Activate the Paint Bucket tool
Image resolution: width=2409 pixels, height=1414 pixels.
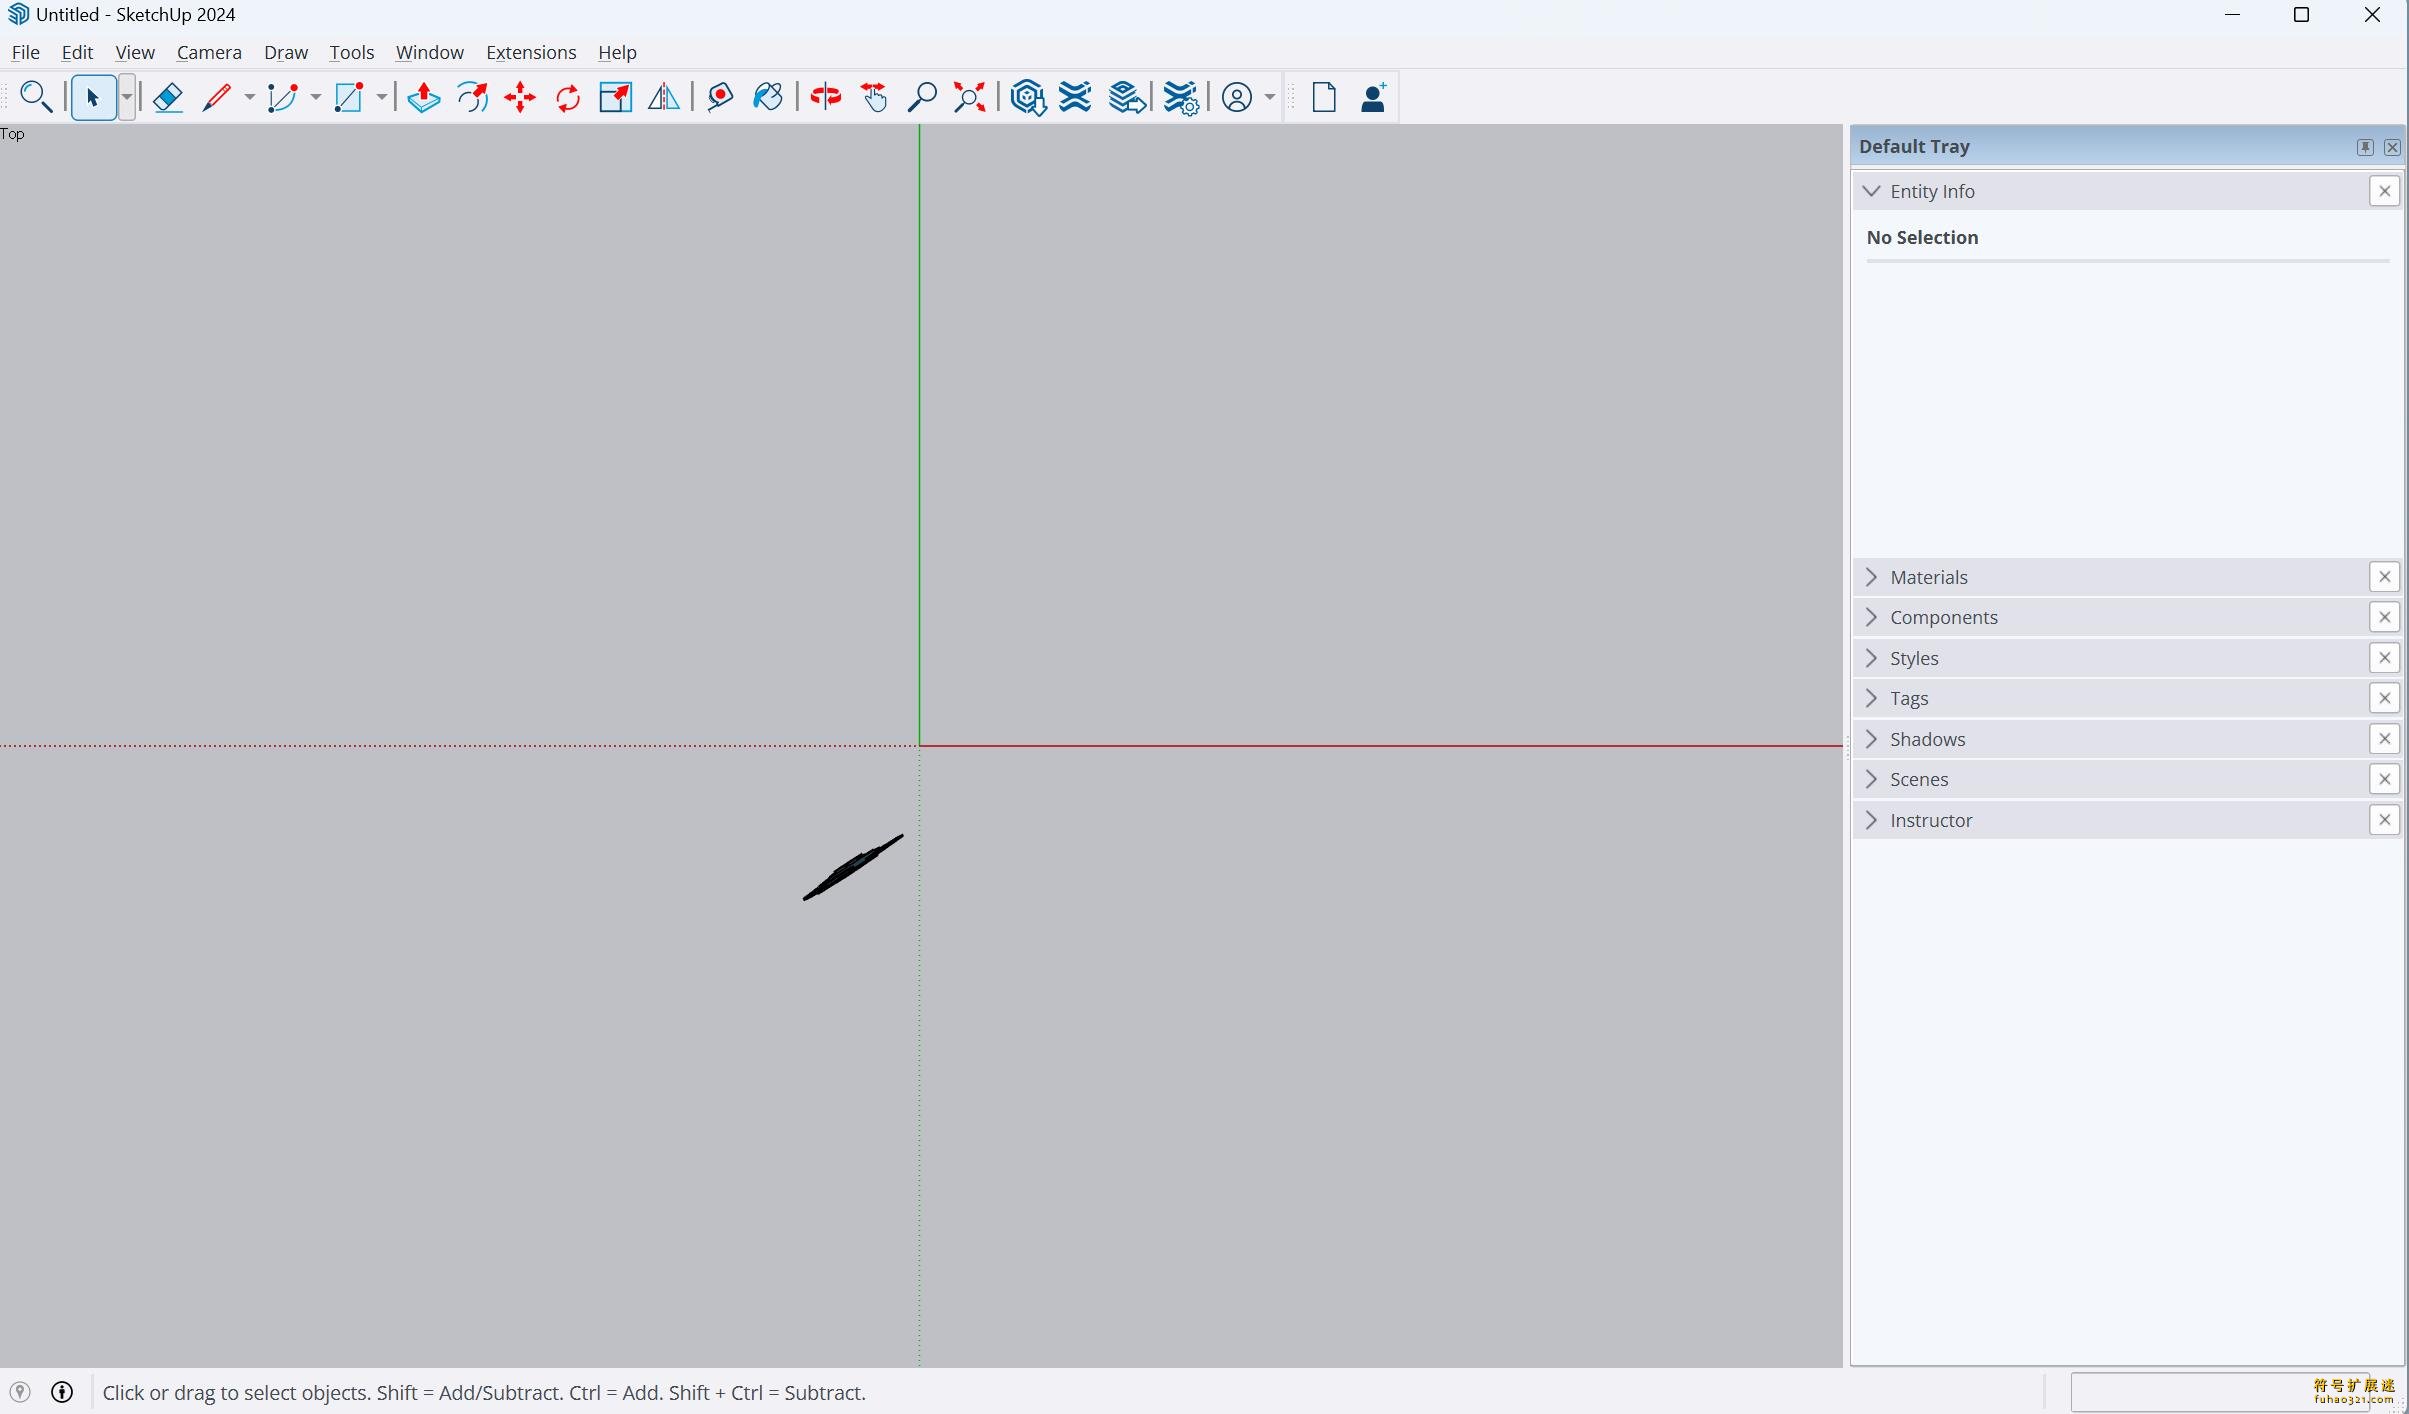coord(768,97)
